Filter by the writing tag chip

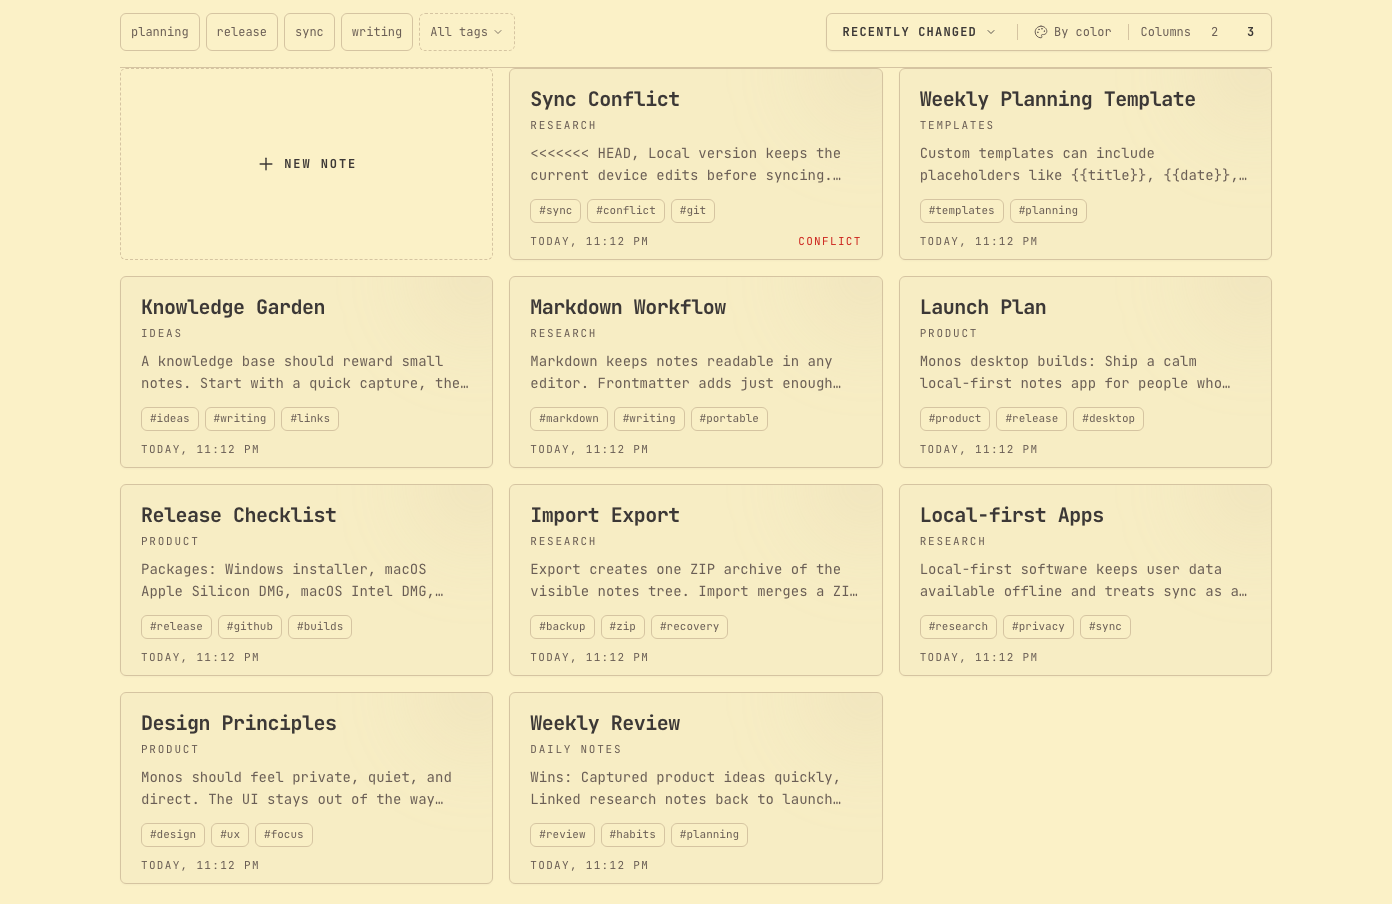pyautogui.click(x=377, y=32)
